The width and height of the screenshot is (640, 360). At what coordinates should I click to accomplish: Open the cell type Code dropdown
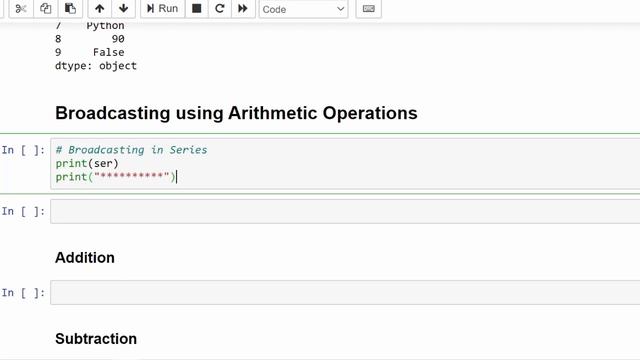click(303, 9)
